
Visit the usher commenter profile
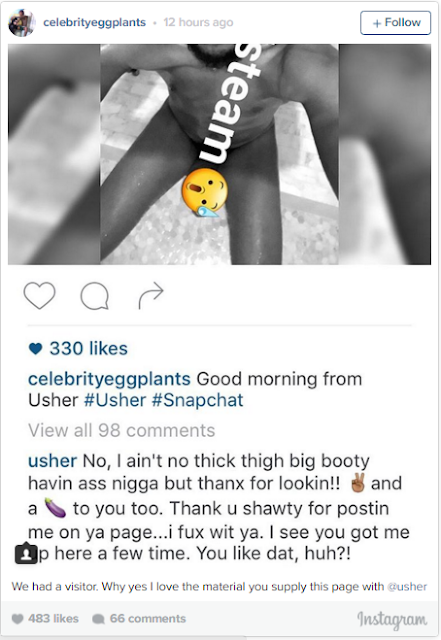point(52,461)
